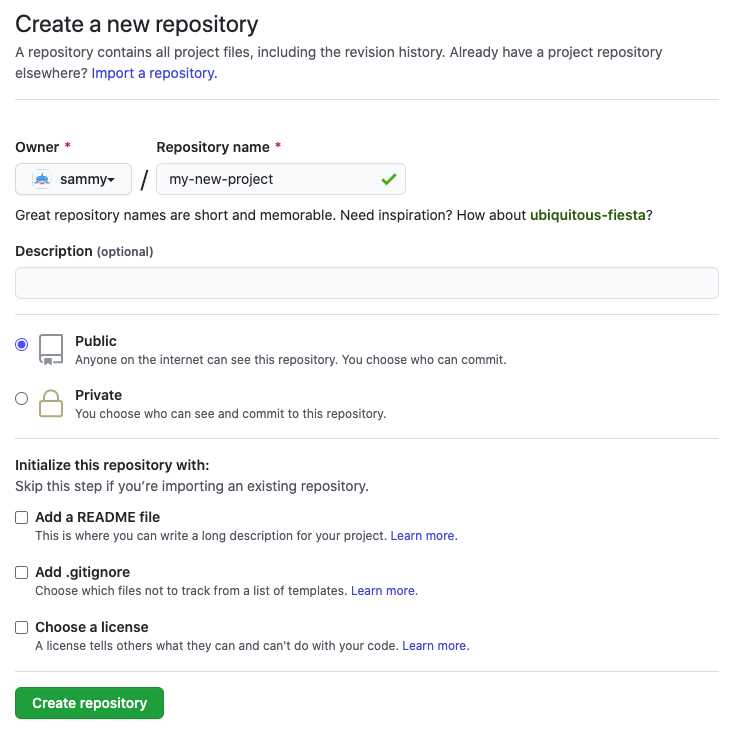Click the Create repository button
The image size is (732, 739).
click(90, 703)
